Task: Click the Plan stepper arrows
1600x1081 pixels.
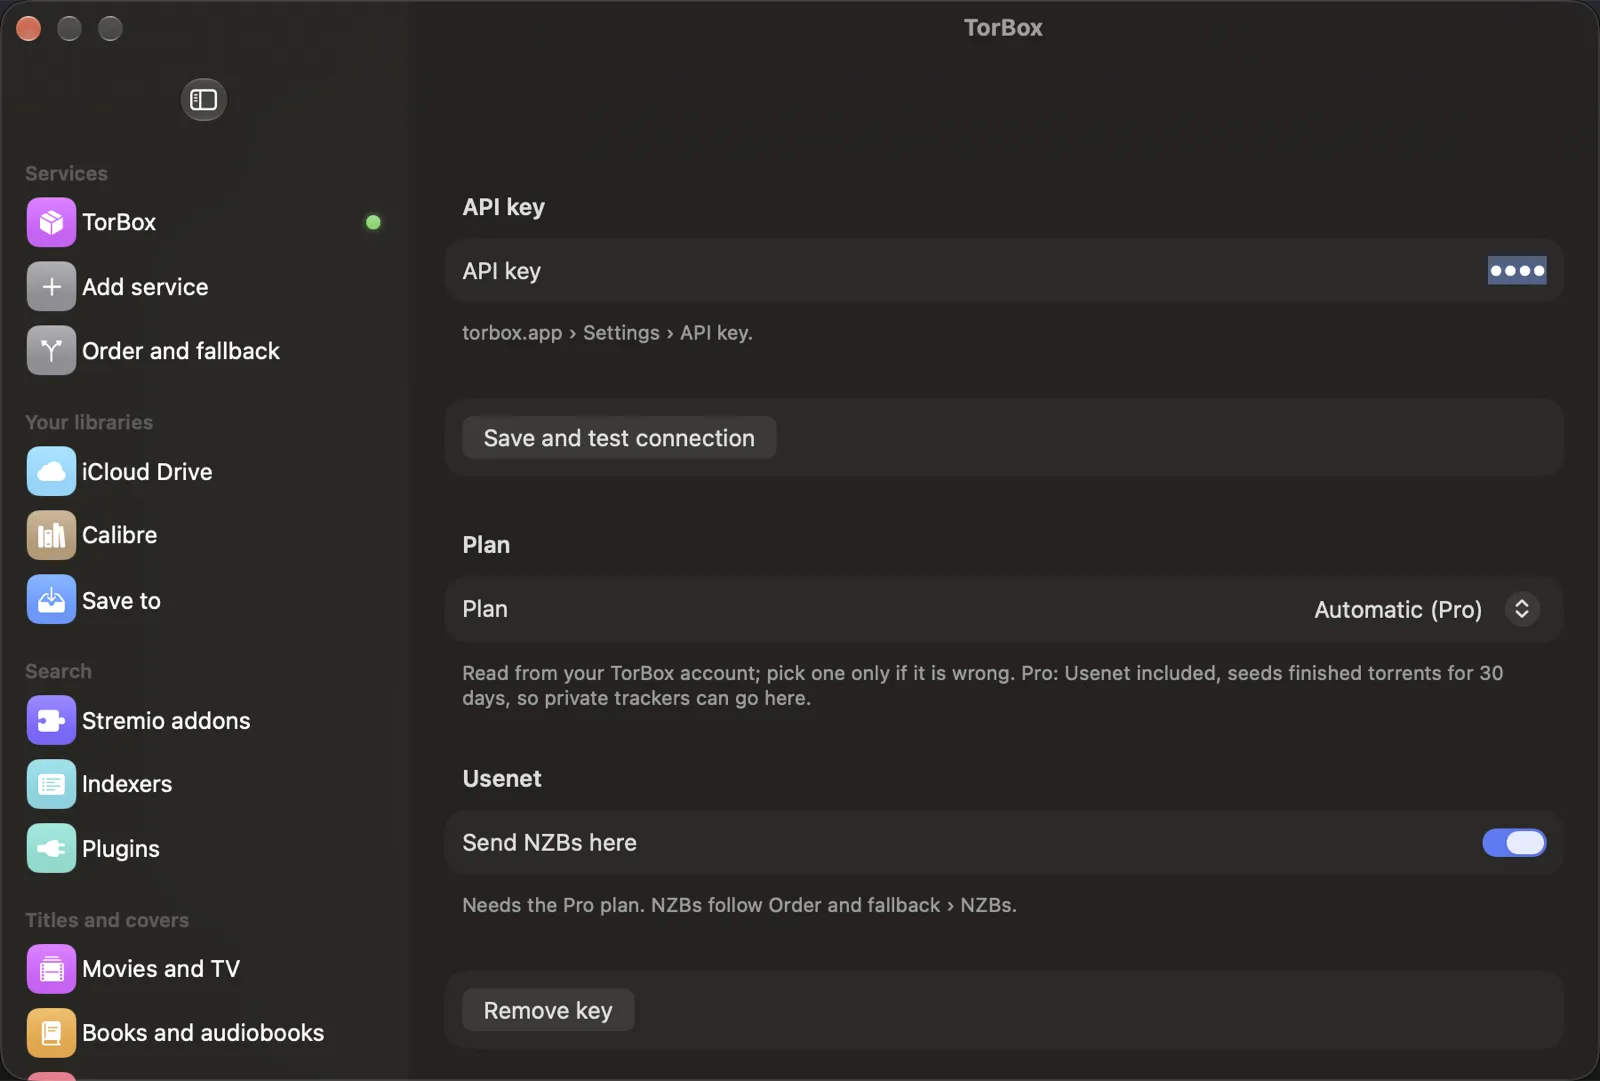Action: 1522,609
